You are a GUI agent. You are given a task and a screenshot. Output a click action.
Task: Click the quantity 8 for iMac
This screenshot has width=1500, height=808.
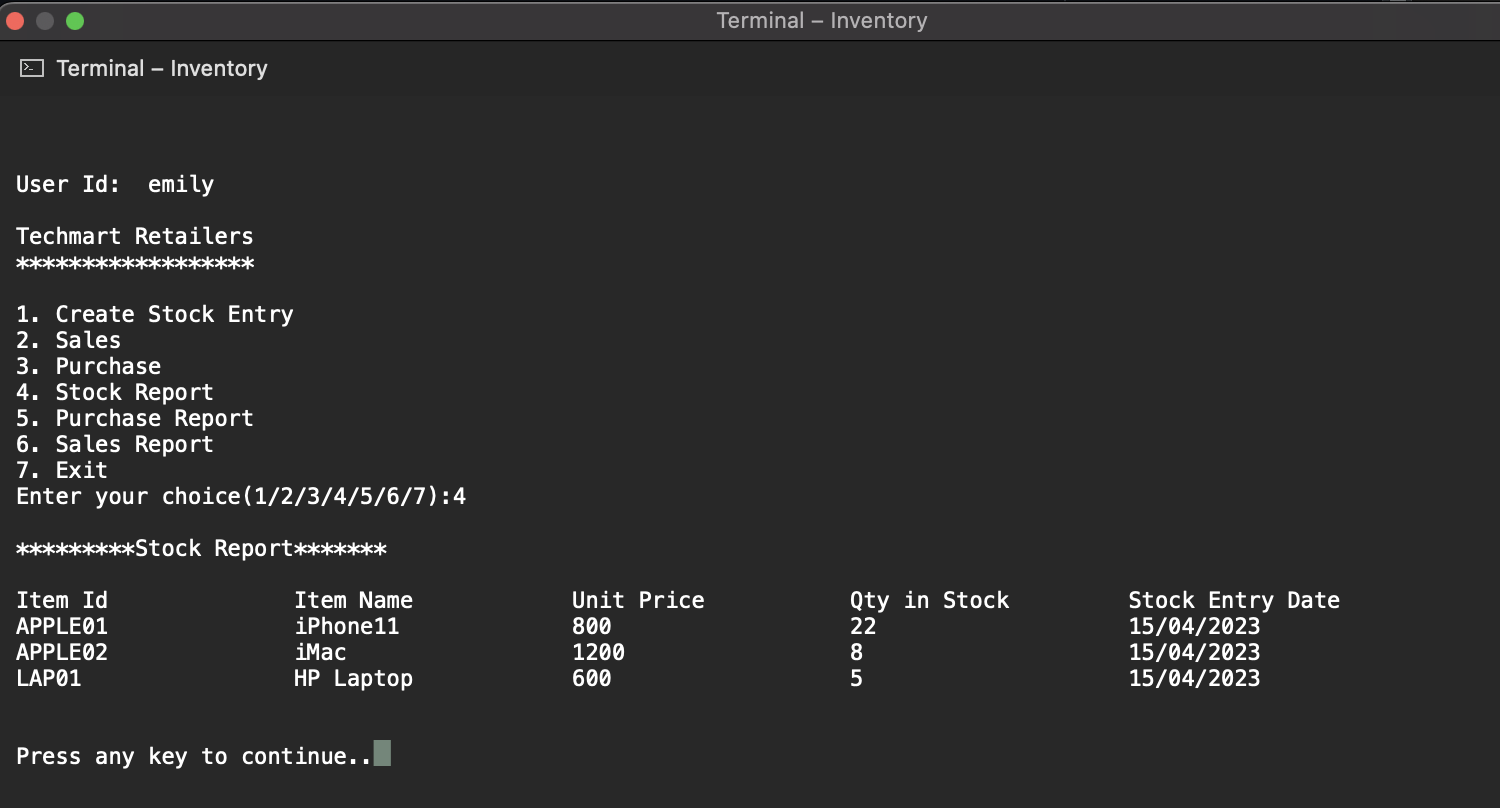point(856,653)
